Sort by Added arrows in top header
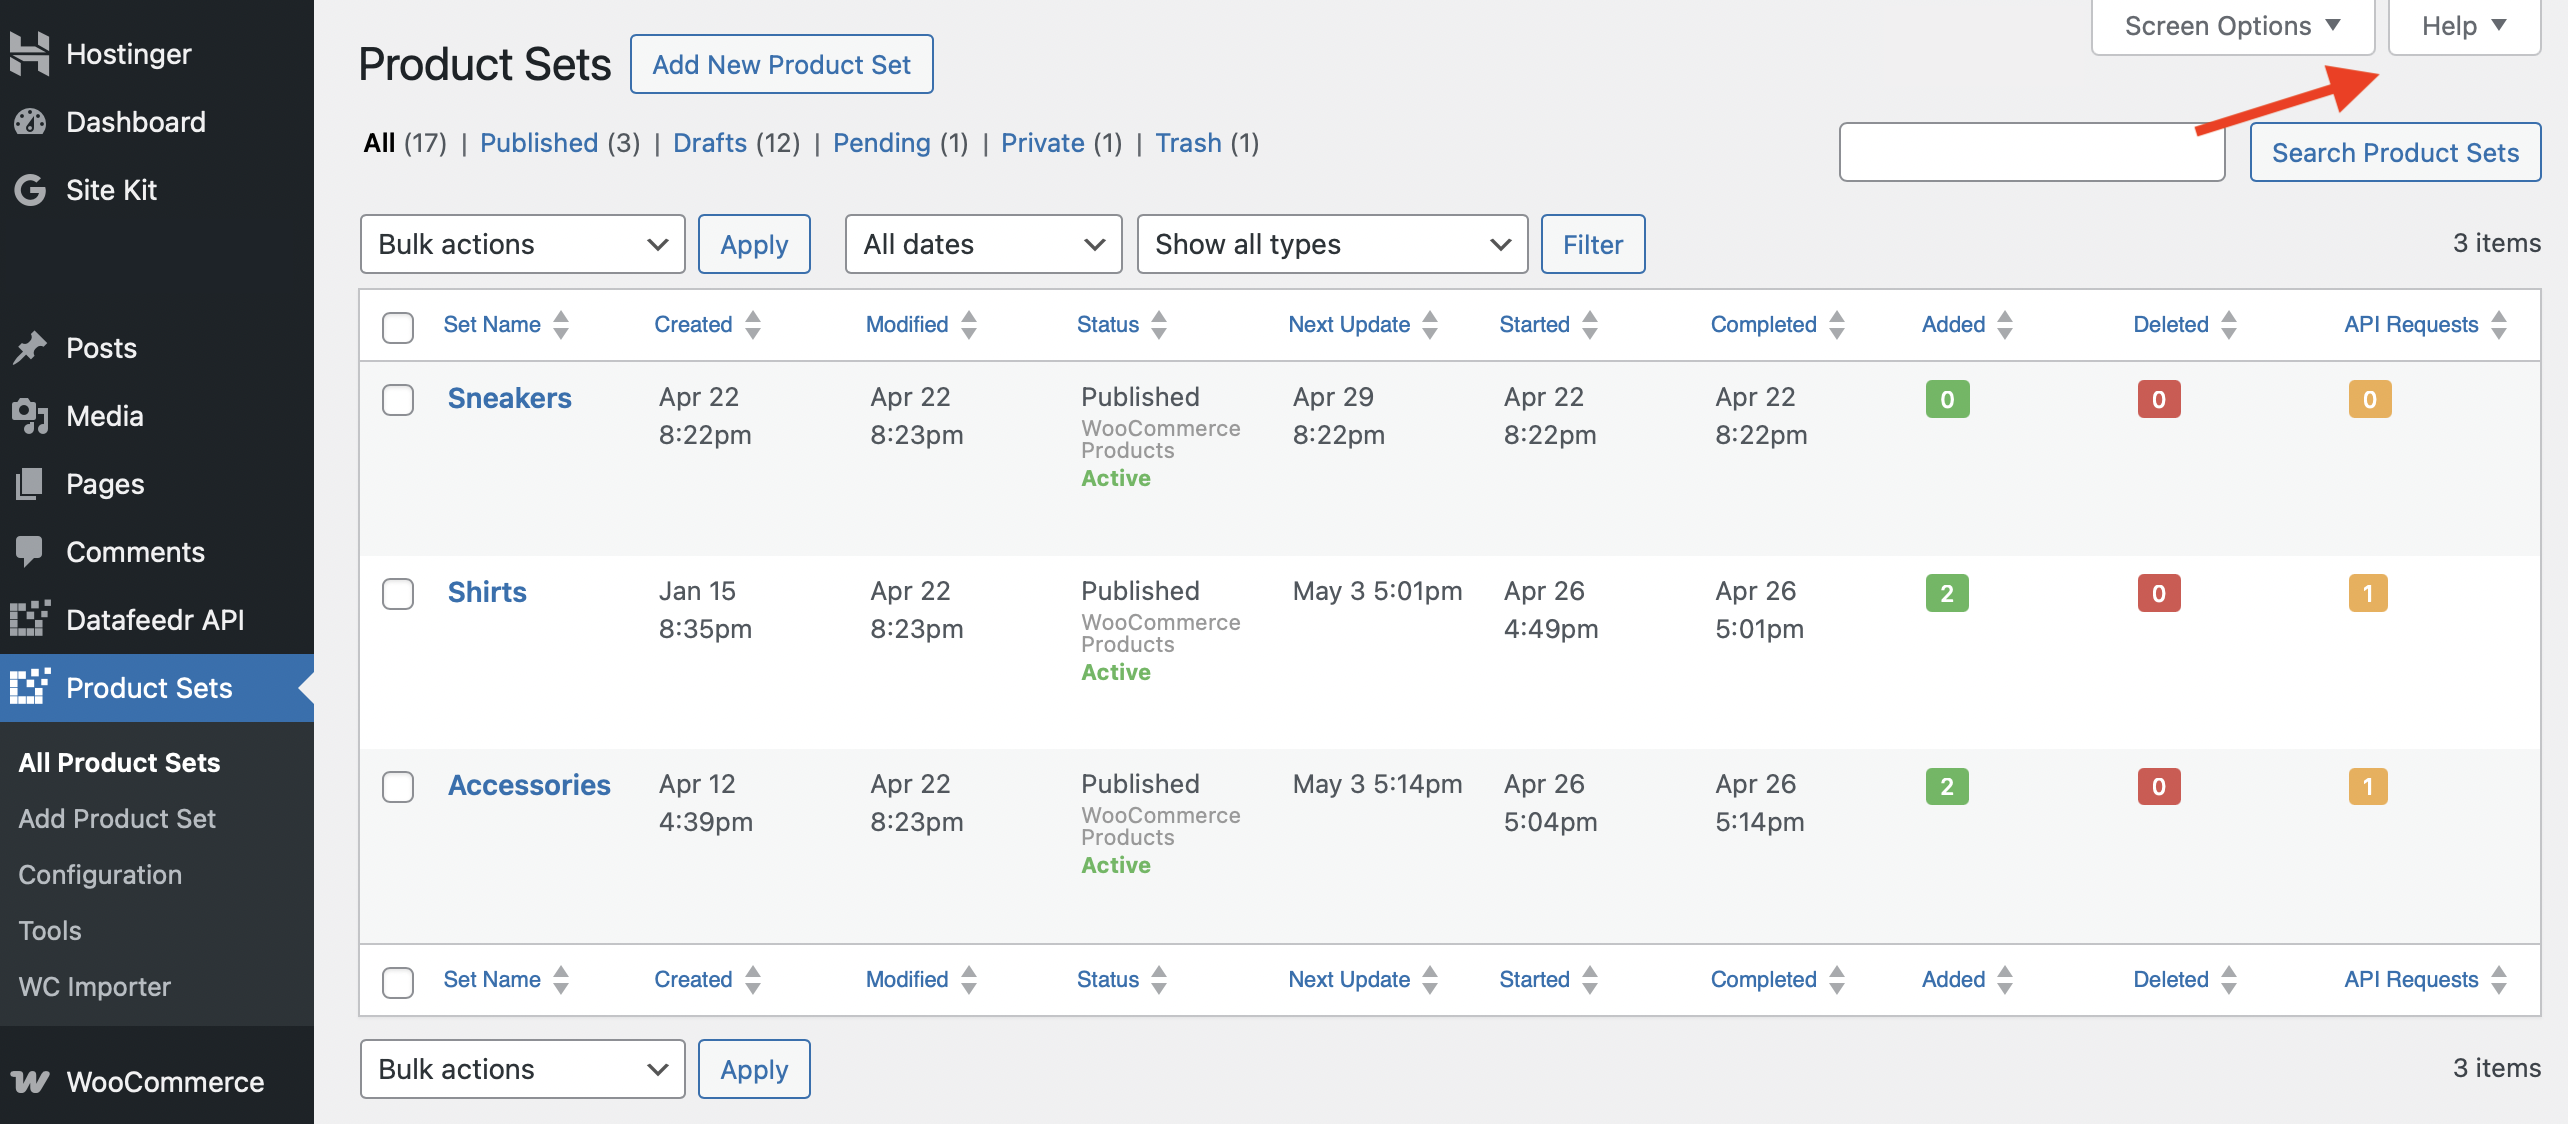Screen dimensions: 2568x1124 click(x=2005, y=325)
